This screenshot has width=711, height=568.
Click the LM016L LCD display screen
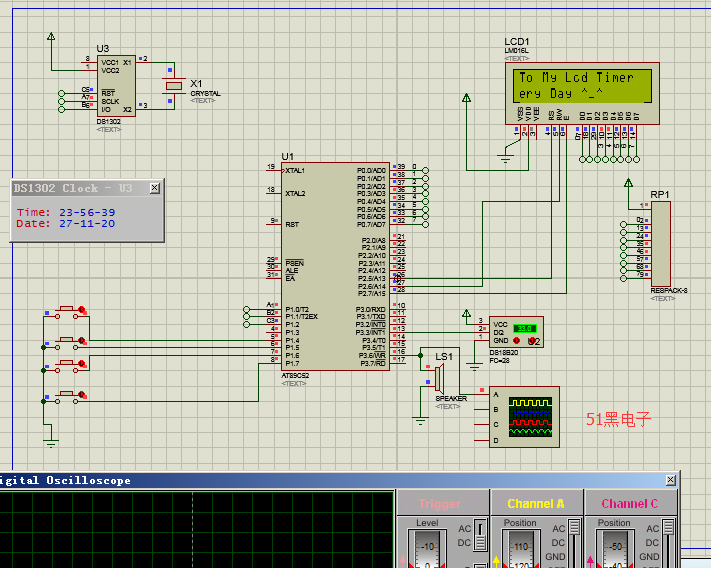pos(582,86)
